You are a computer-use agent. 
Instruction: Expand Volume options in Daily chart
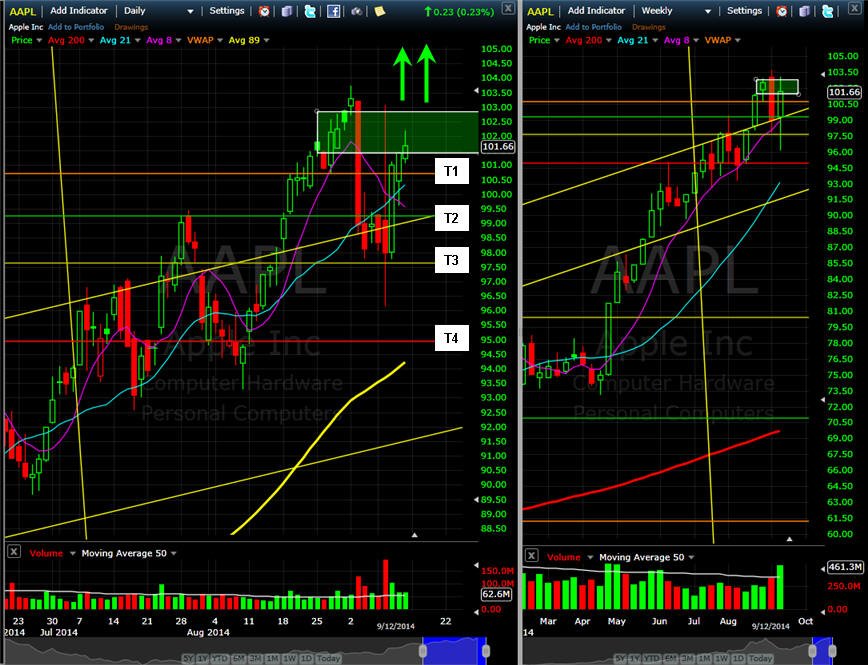click(73, 553)
